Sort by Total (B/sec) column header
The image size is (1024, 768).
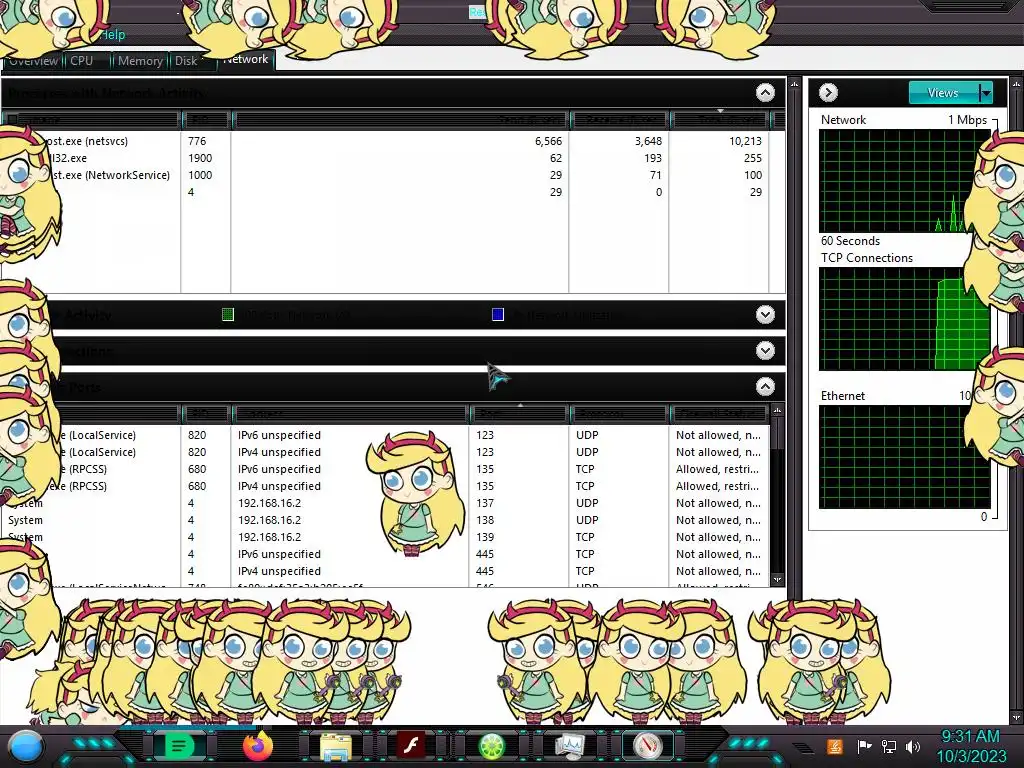(720, 120)
